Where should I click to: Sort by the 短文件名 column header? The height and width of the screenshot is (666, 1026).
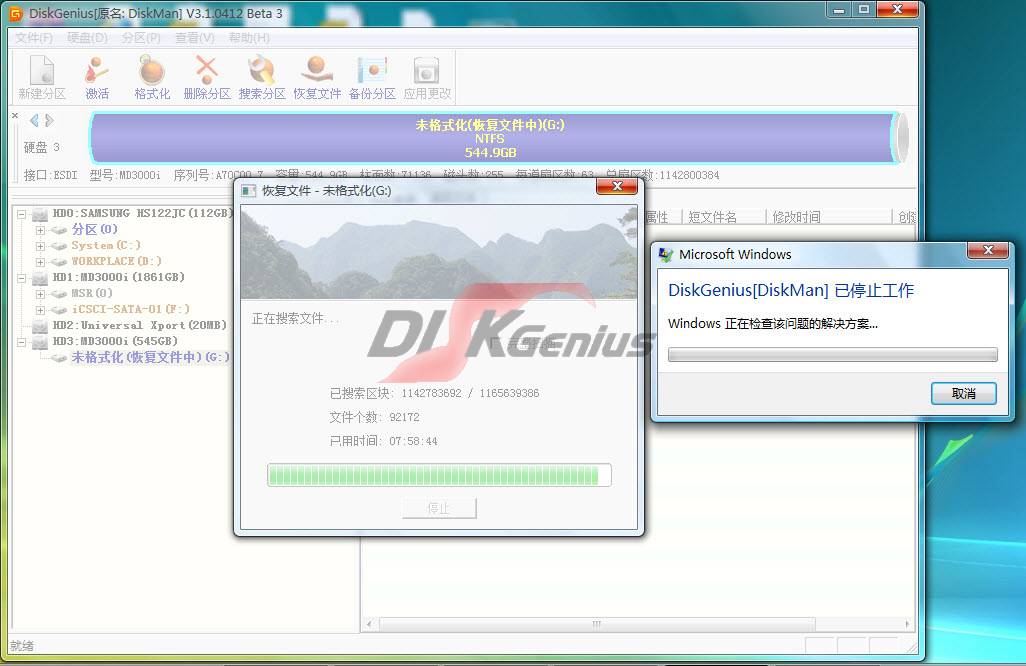(723, 217)
